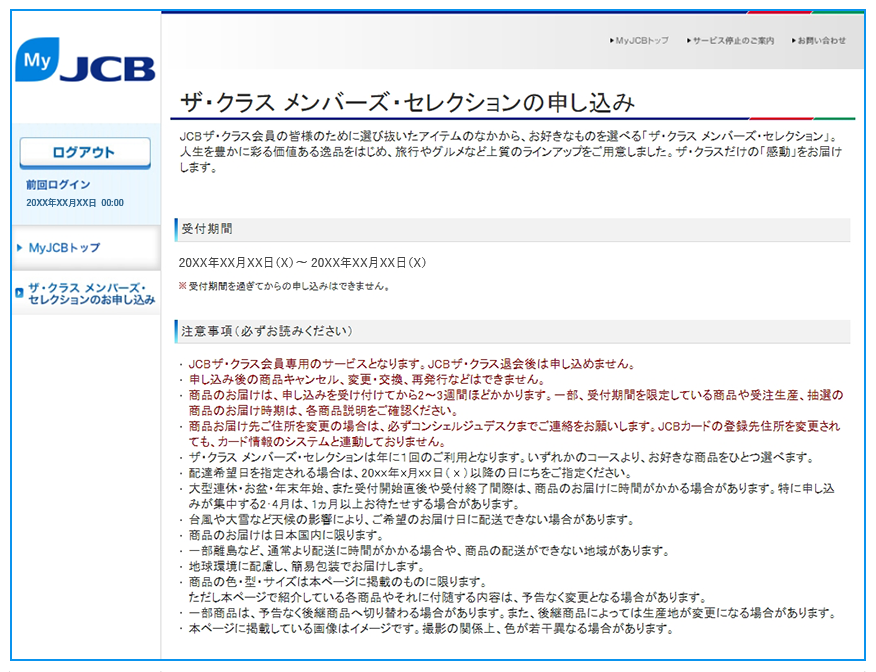Click the note 受付期間を過ぎてからの申し込みはできません
Viewport: 876px width, 672px height.
(284, 286)
